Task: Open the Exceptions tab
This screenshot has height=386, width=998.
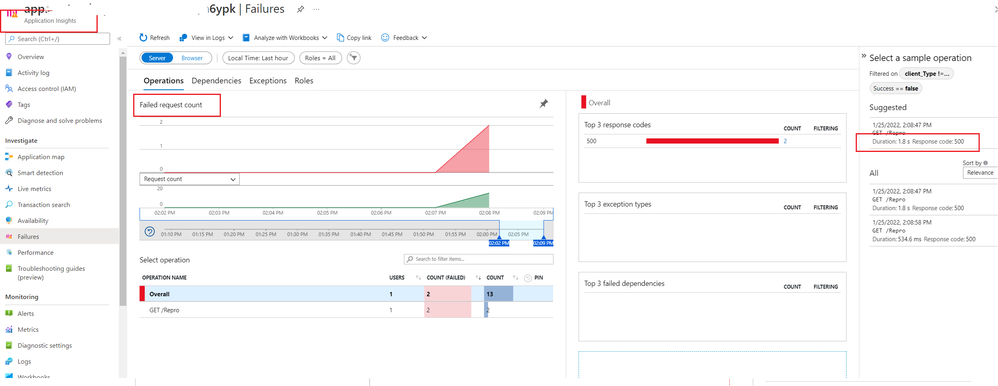Action: (x=268, y=81)
